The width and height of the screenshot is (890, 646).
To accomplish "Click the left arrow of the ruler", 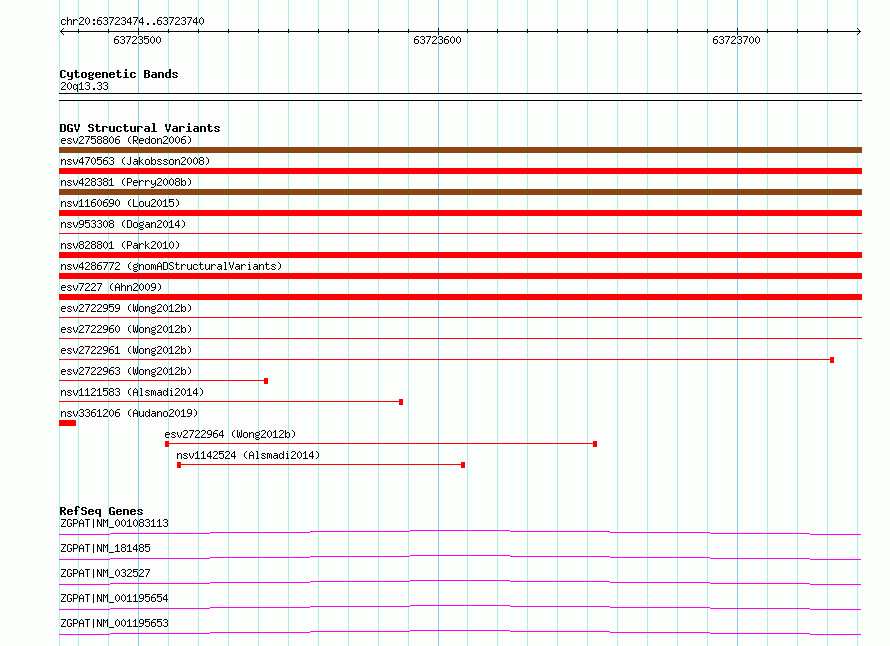I will coord(62,32).
